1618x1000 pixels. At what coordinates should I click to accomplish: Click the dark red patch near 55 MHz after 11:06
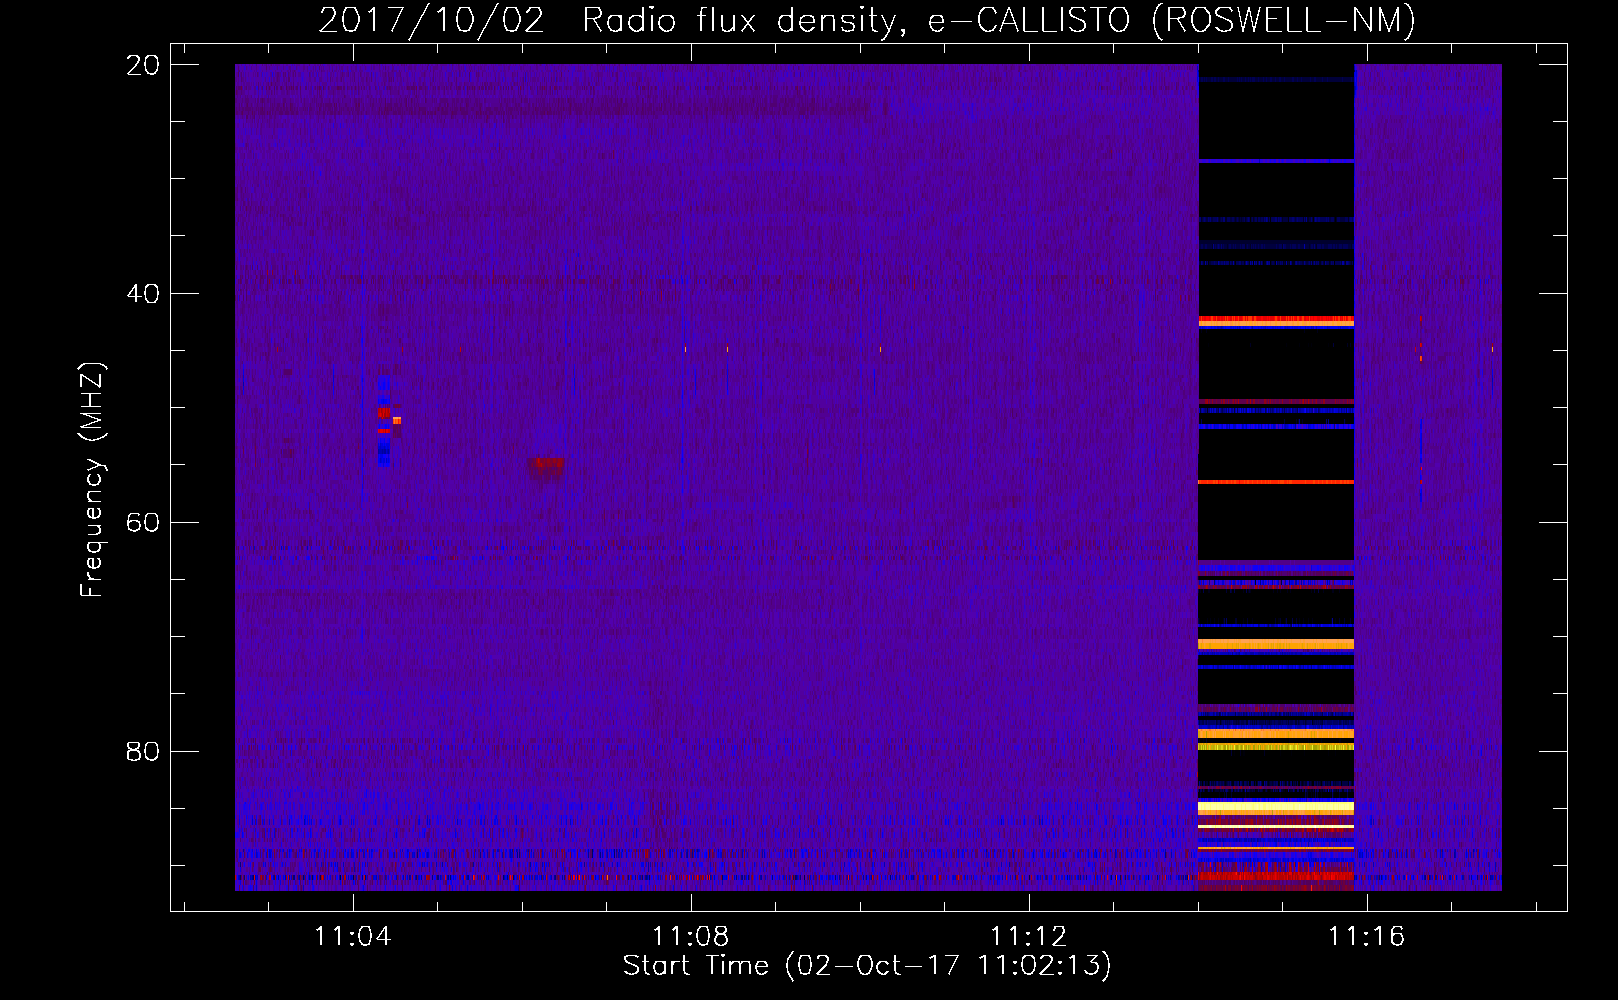pyautogui.click(x=546, y=465)
